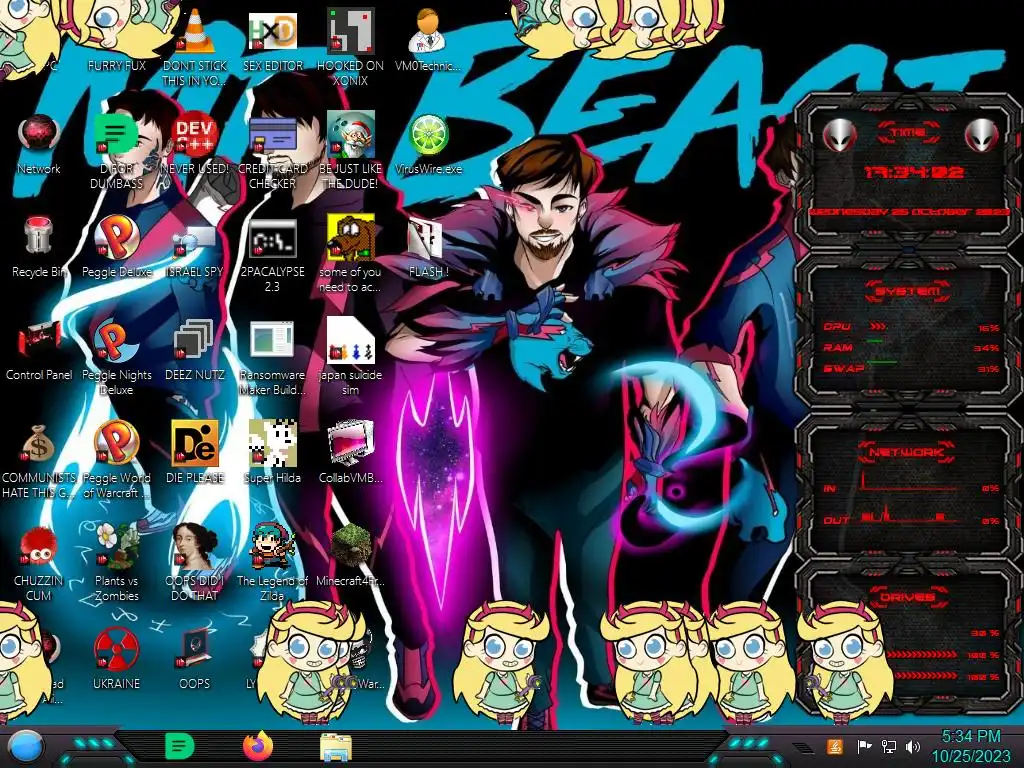
Task: Open OOPS DID I DO THAT portrait icon
Action: [195, 545]
